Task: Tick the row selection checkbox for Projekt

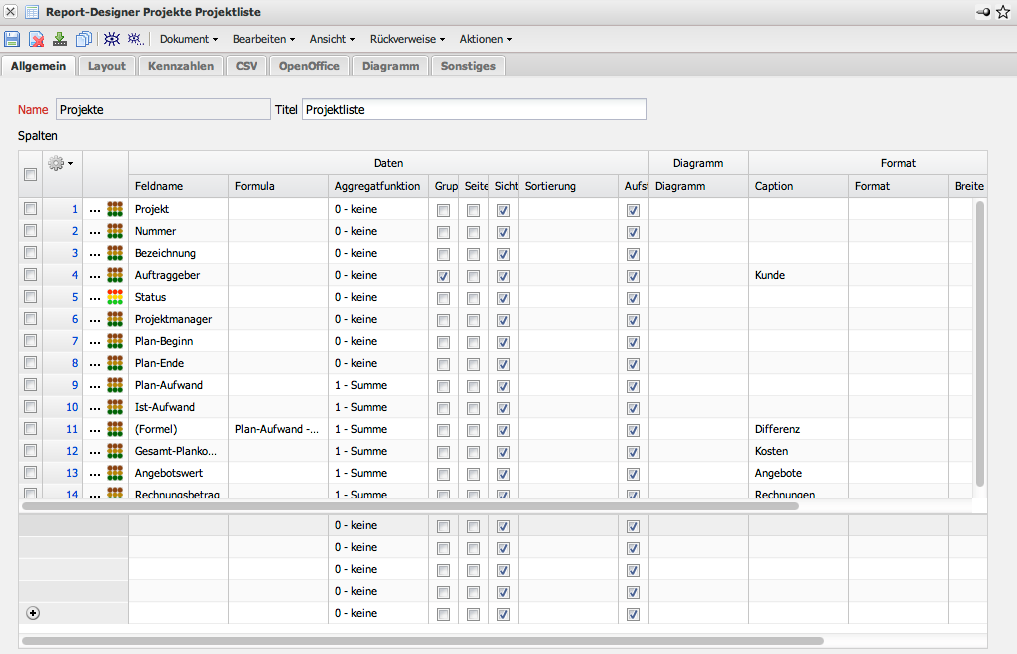Action: point(30,209)
